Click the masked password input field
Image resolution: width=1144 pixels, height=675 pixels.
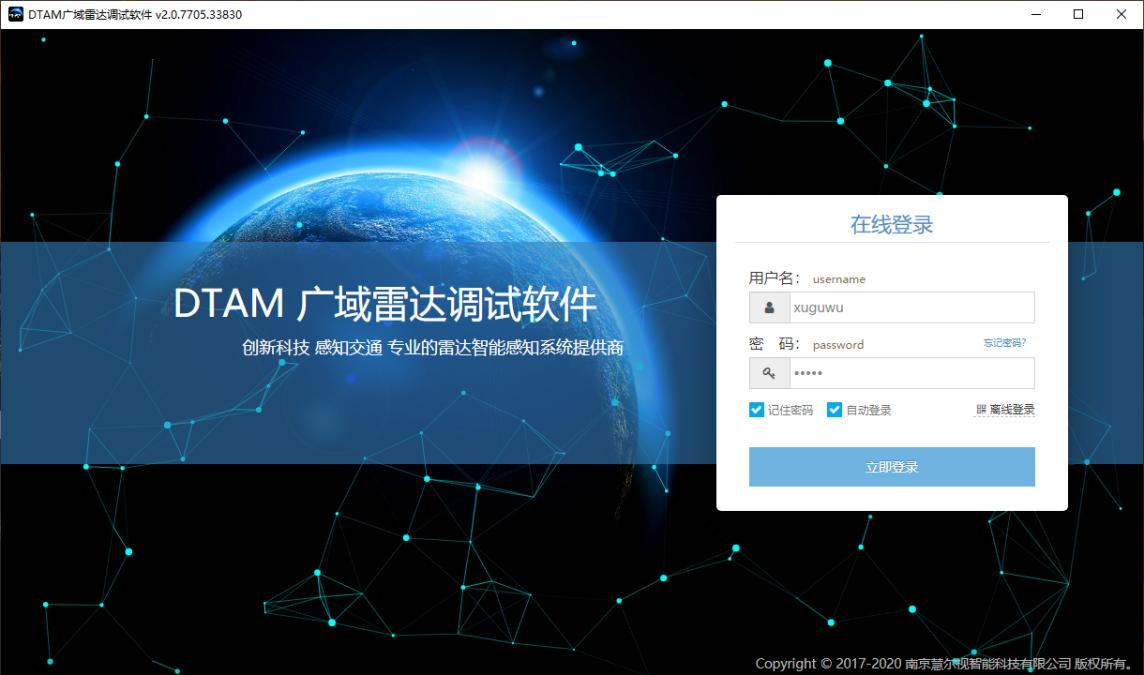pos(910,372)
